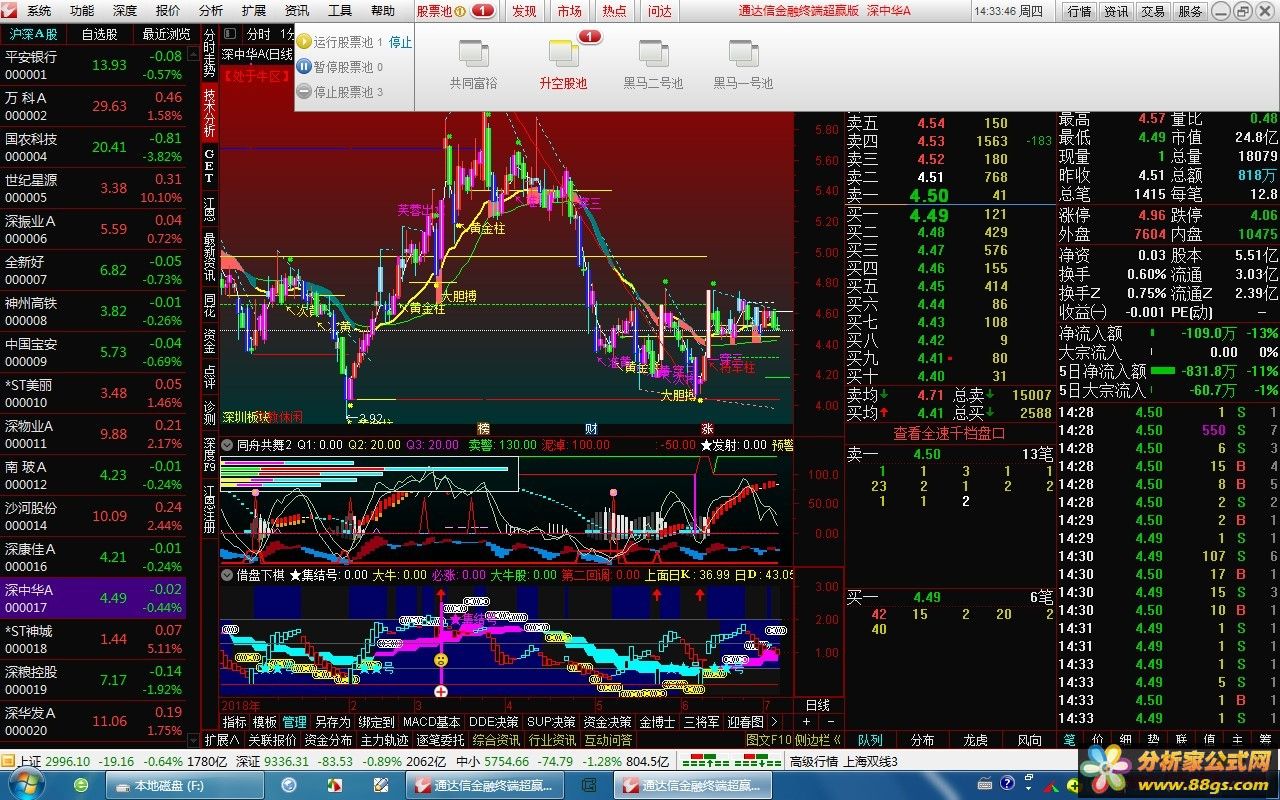
Task: Click the yellow 运行股票池 play icon
Action: tap(304, 42)
